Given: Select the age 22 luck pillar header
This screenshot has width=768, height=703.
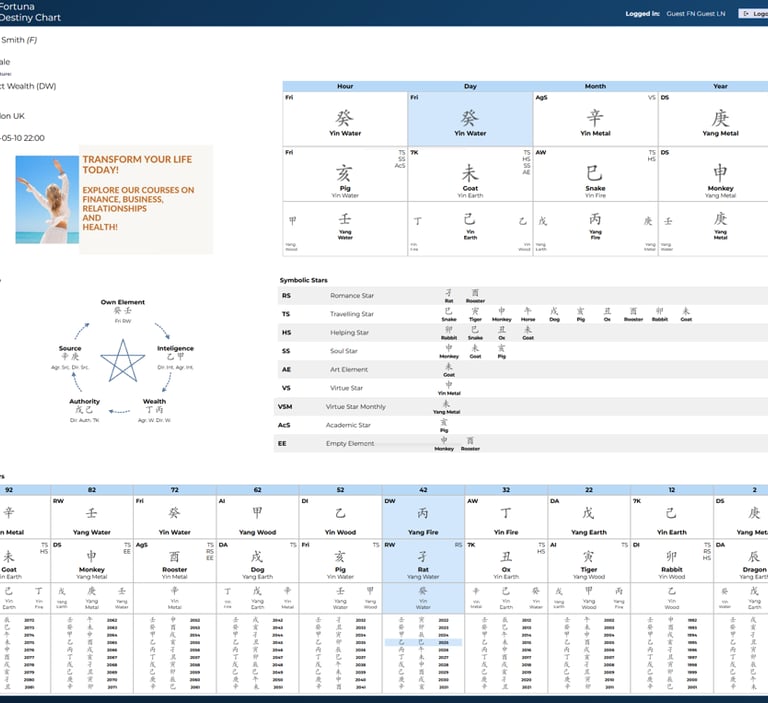Looking at the screenshot, I should pyautogui.click(x=589, y=490).
